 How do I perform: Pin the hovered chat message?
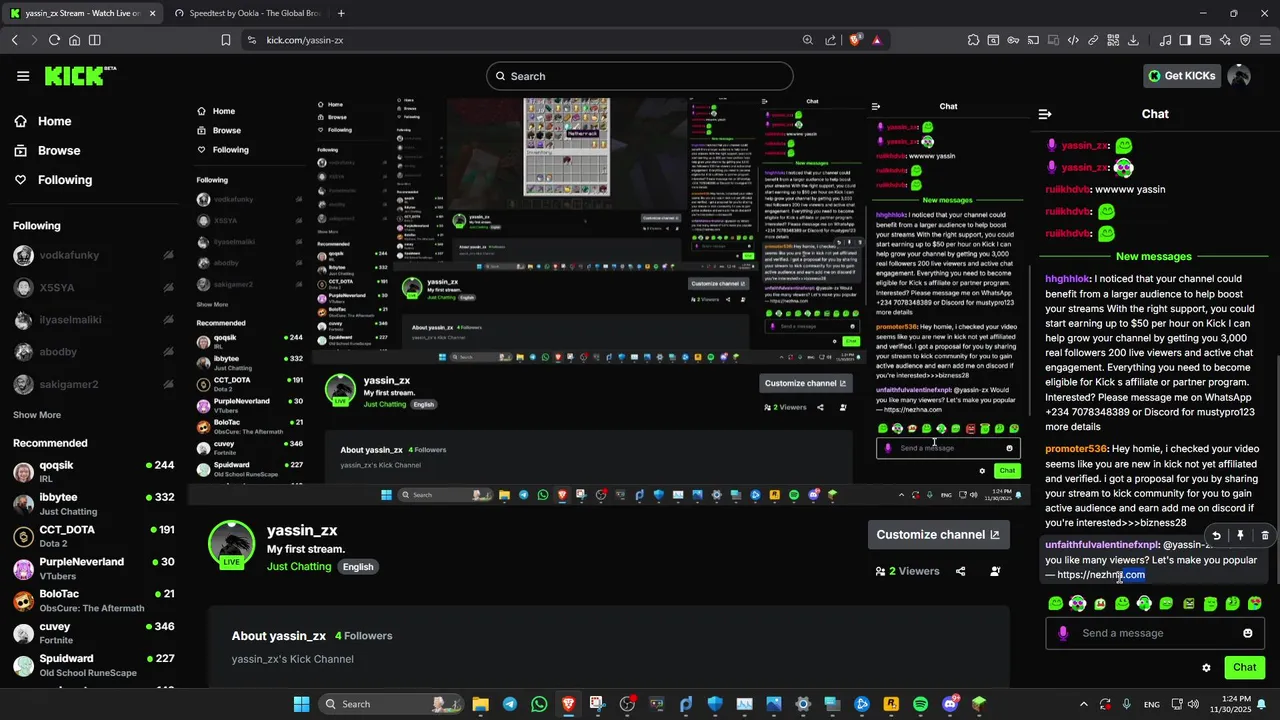pyautogui.click(x=1240, y=536)
